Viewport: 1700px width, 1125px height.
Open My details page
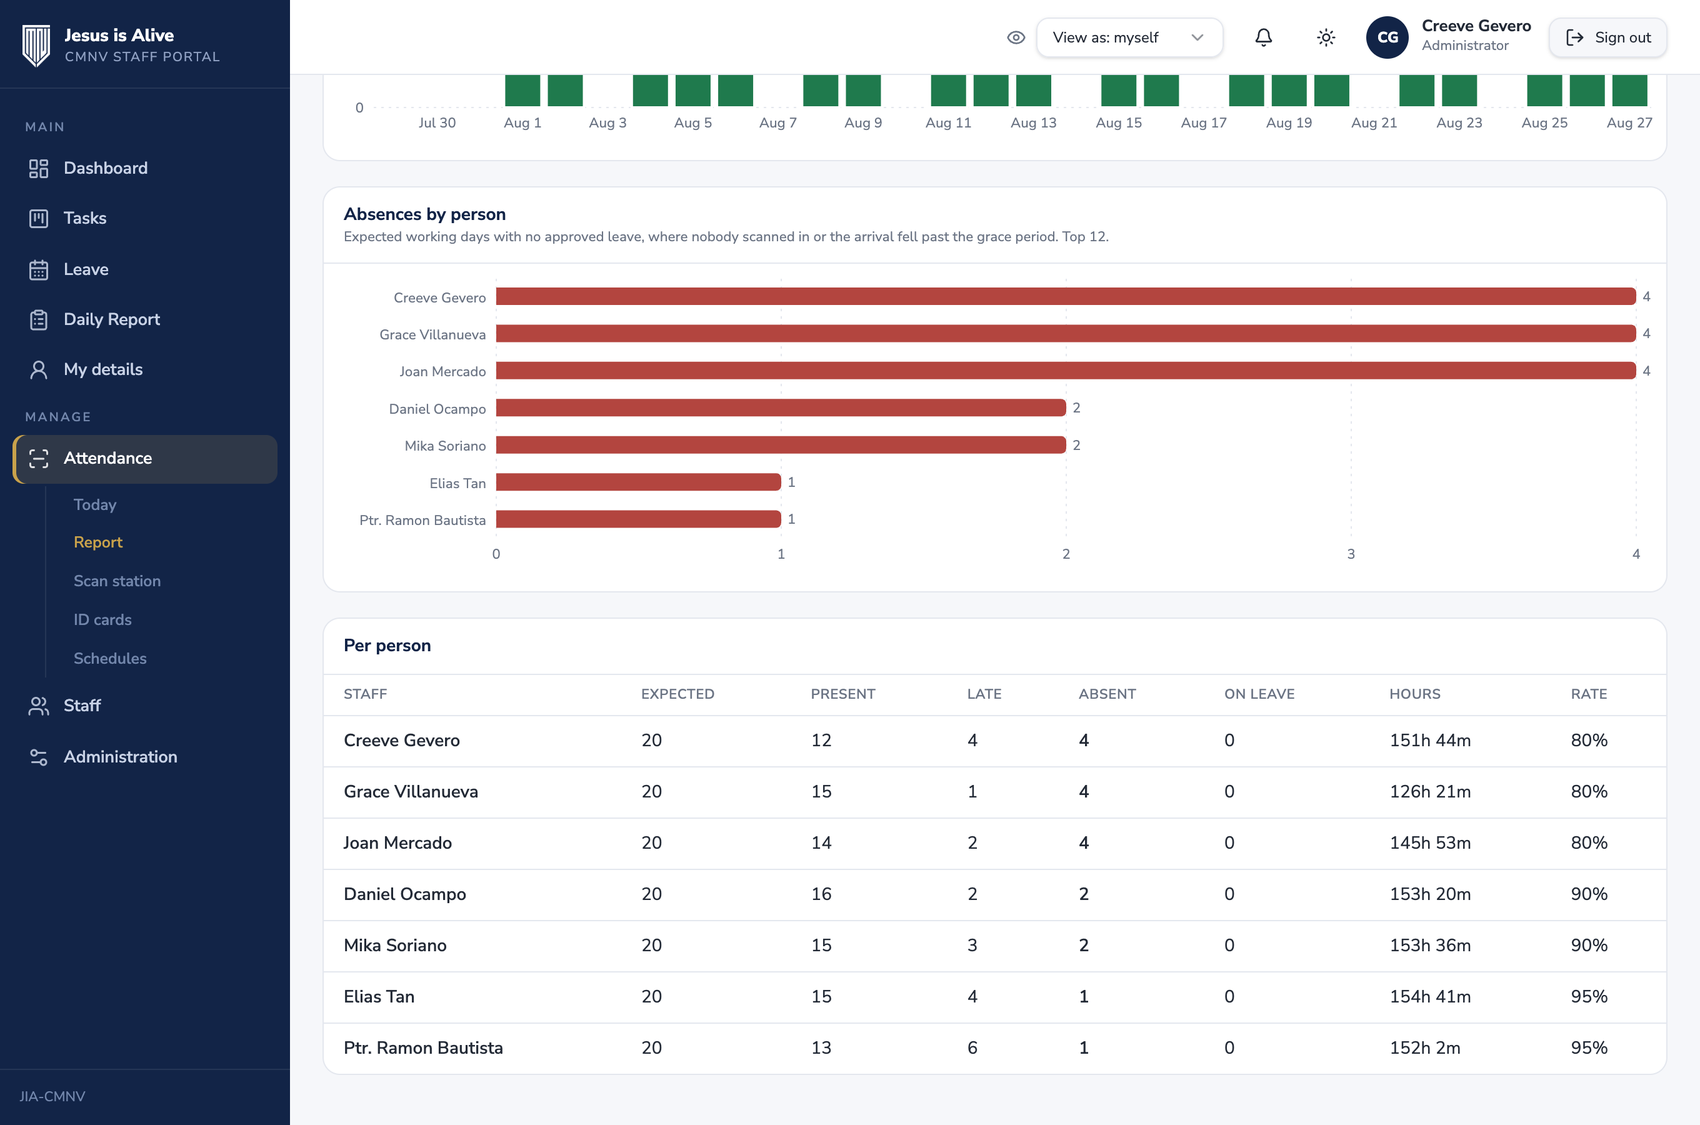point(145,370)
